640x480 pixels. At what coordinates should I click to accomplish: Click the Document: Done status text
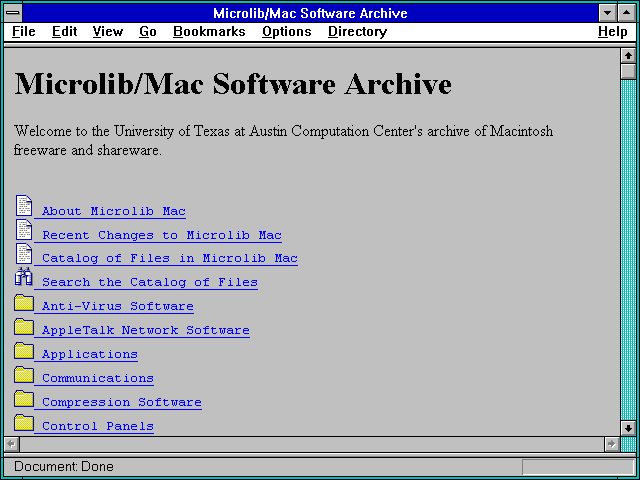(x=64, y=467)
